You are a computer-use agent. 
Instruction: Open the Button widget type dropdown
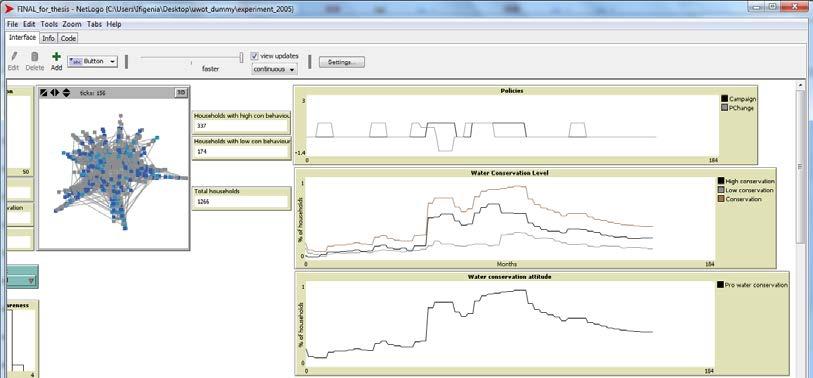[x=93, y=61]
